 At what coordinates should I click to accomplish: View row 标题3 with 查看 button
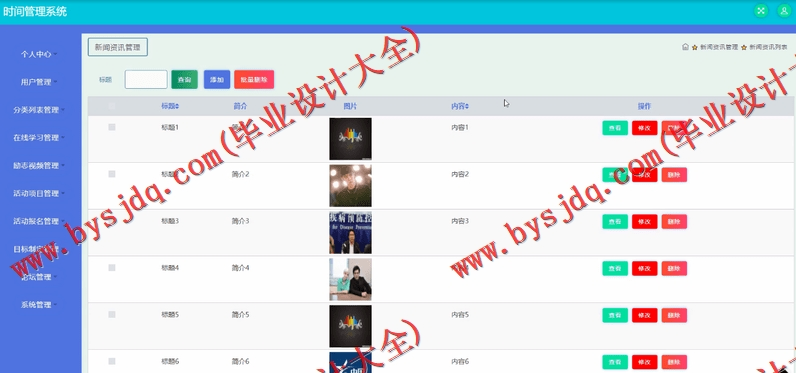615,222
